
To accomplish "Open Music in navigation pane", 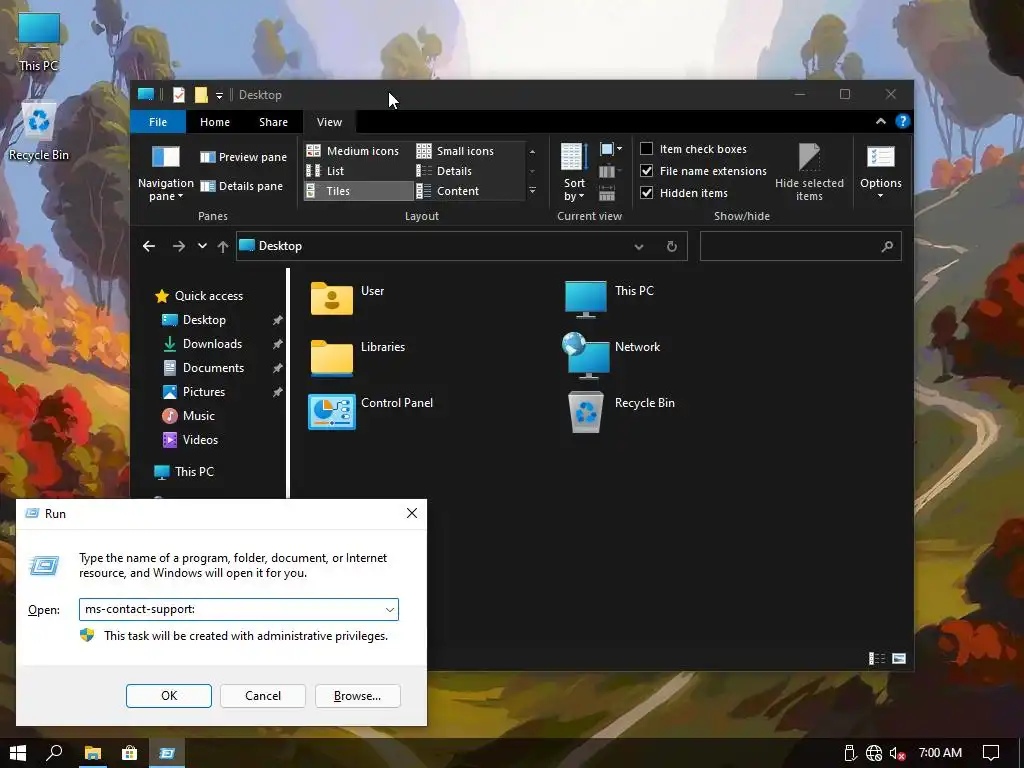I will (189, 416).
